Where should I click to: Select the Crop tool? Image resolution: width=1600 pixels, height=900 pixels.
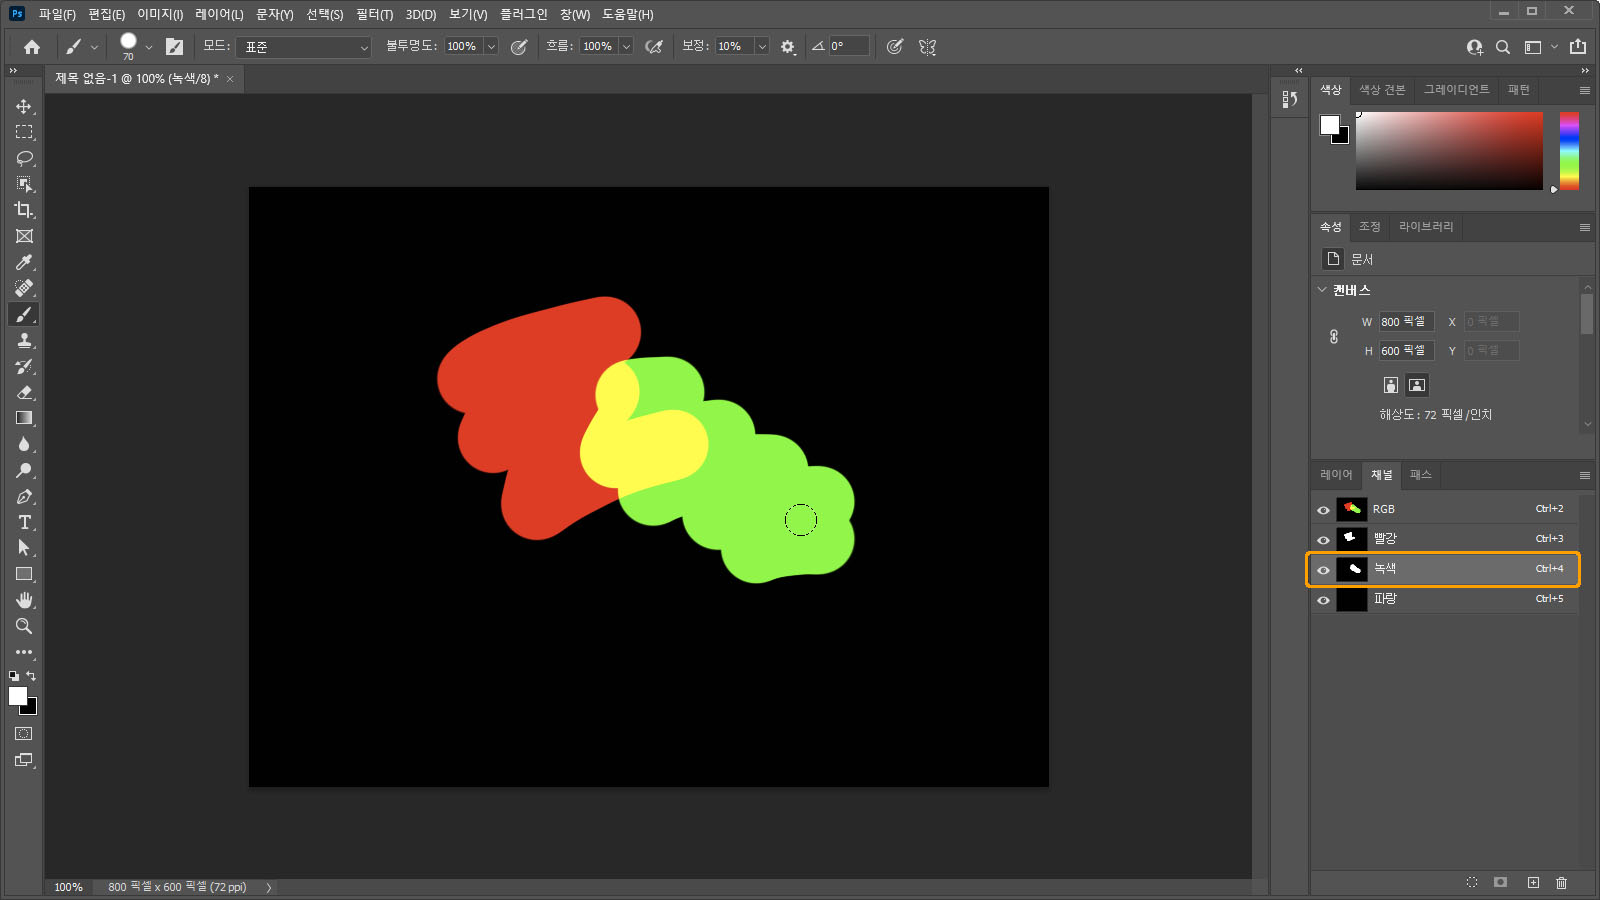point(24,210)
